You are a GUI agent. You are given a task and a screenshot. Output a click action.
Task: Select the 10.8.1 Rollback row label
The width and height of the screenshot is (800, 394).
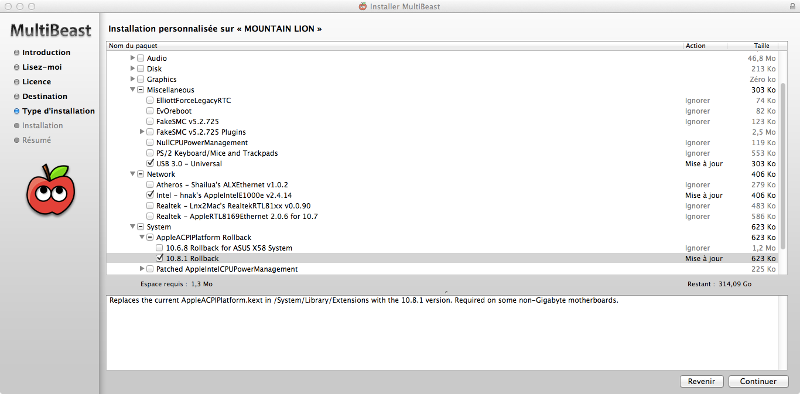[x=192, y=259]
